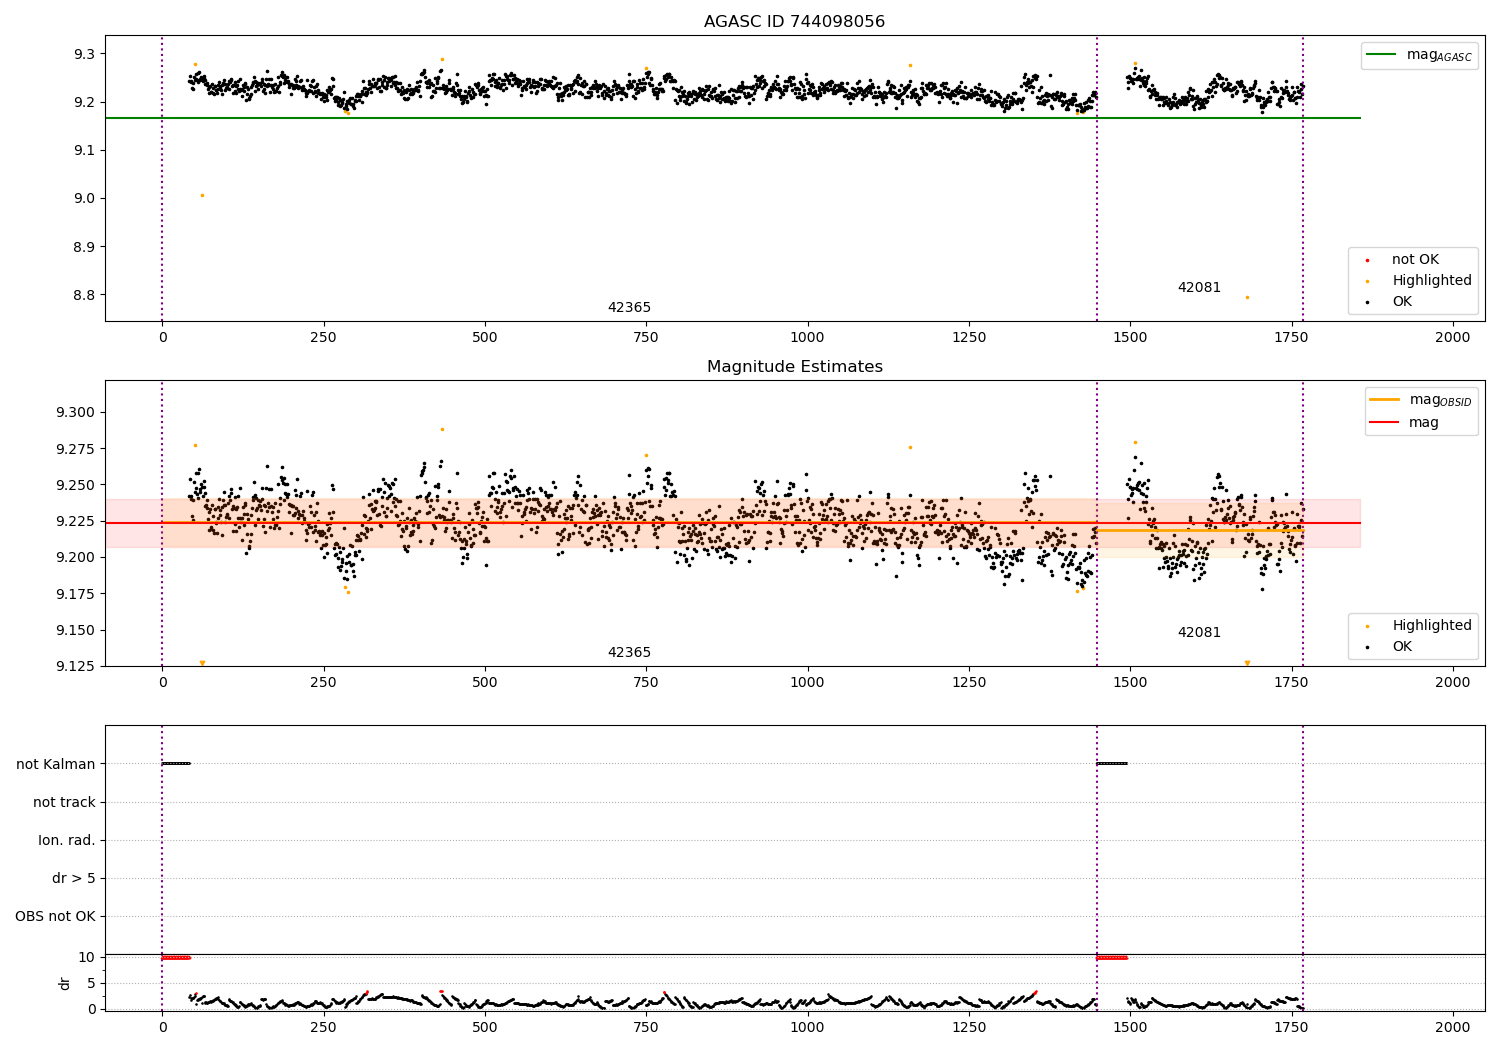Click the 'dr > 5' axis label
The image size is (1500, 1050).
[74, 879]
